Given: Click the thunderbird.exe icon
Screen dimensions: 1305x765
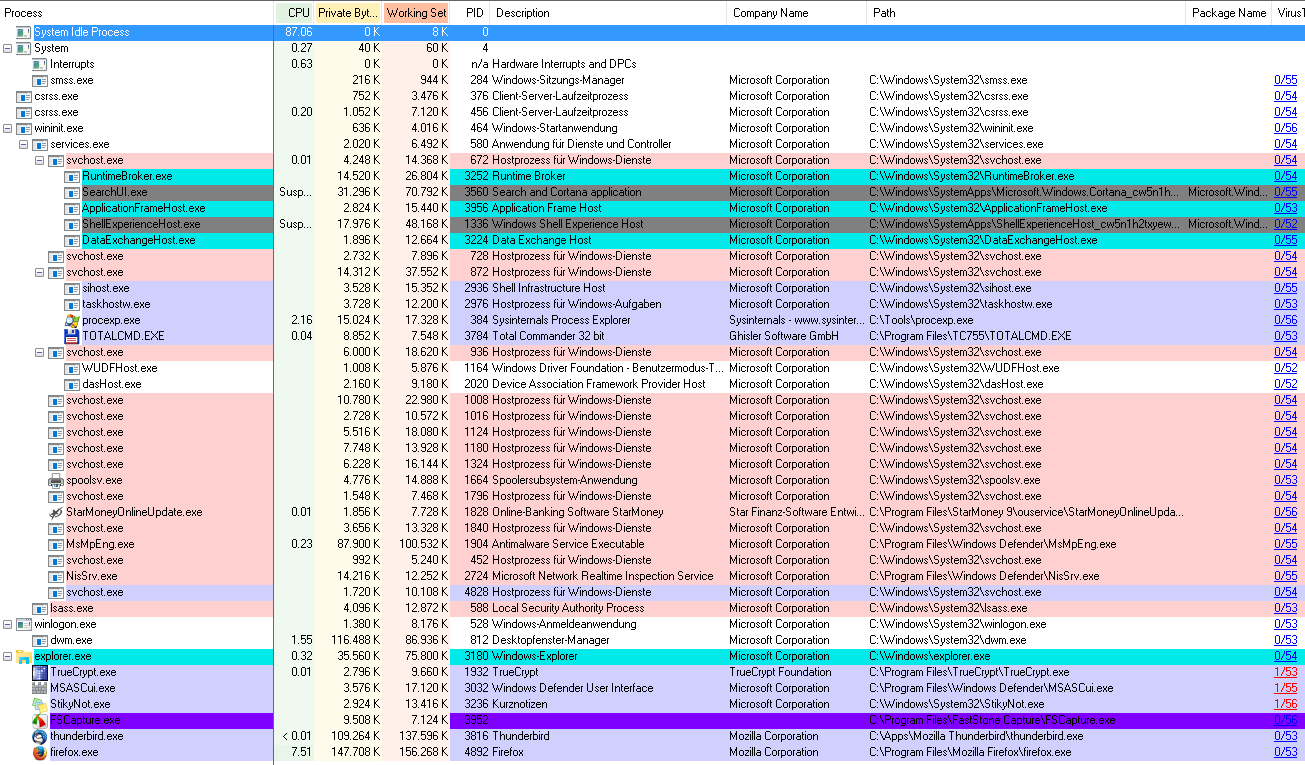Looking at the screenshot, I should point(40,736).
